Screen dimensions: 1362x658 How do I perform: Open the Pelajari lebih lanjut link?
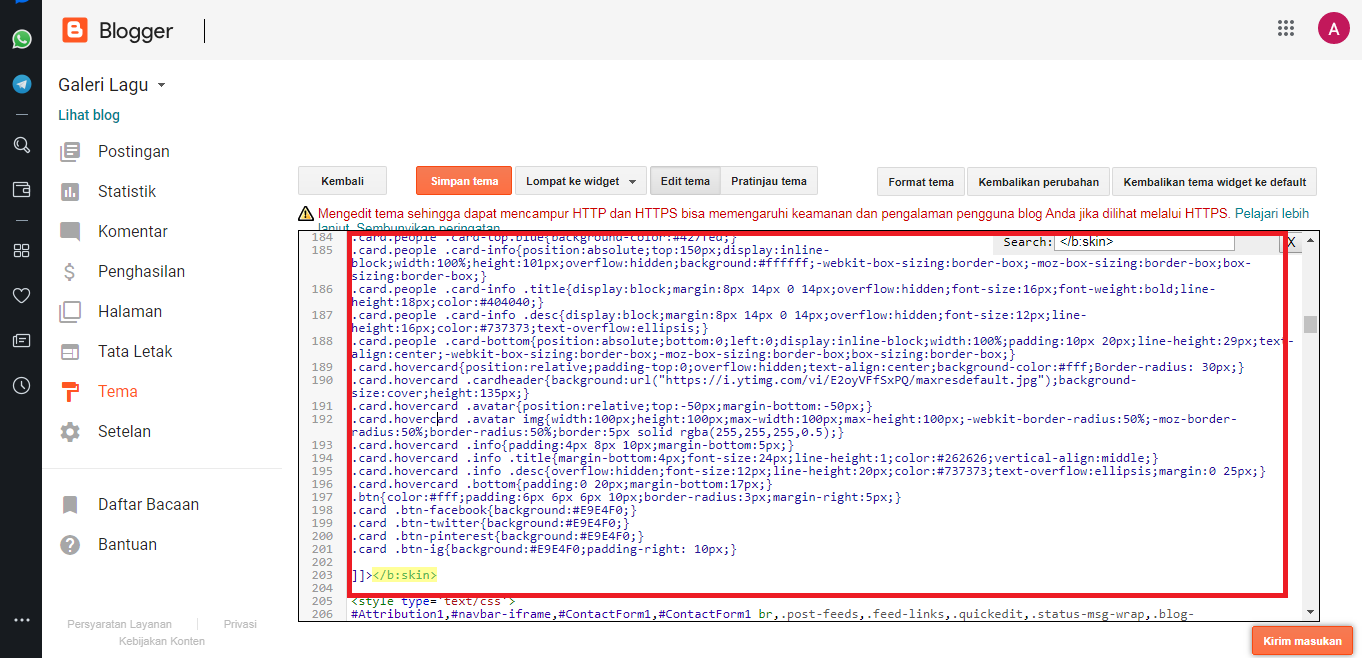[x=1271, y=213]
